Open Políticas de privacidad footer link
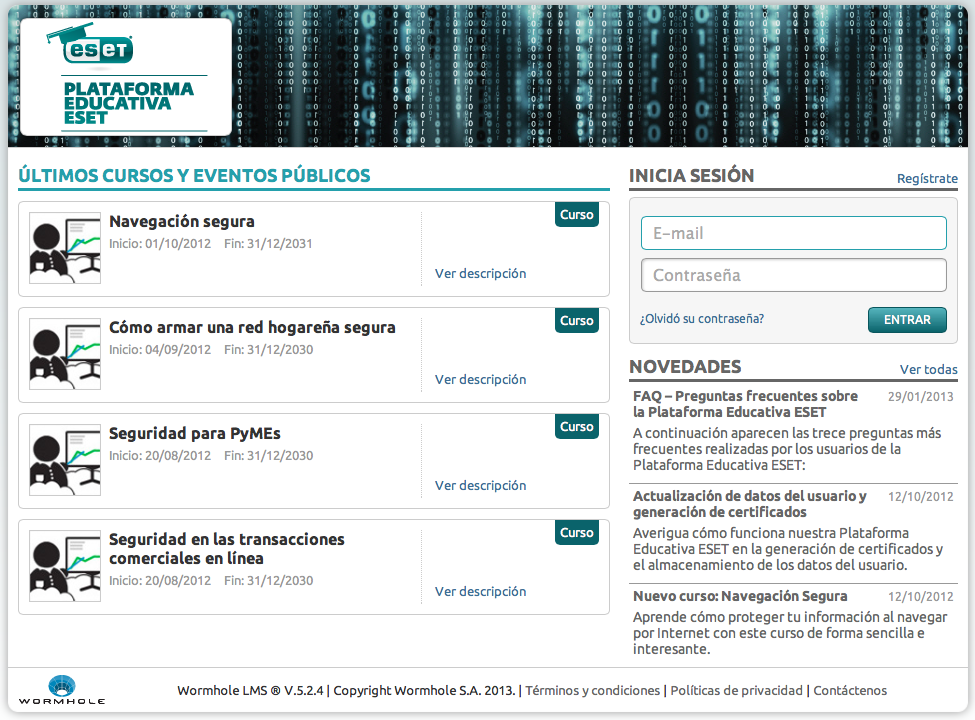This screenshot has width=975, height=720. point(736,691)
